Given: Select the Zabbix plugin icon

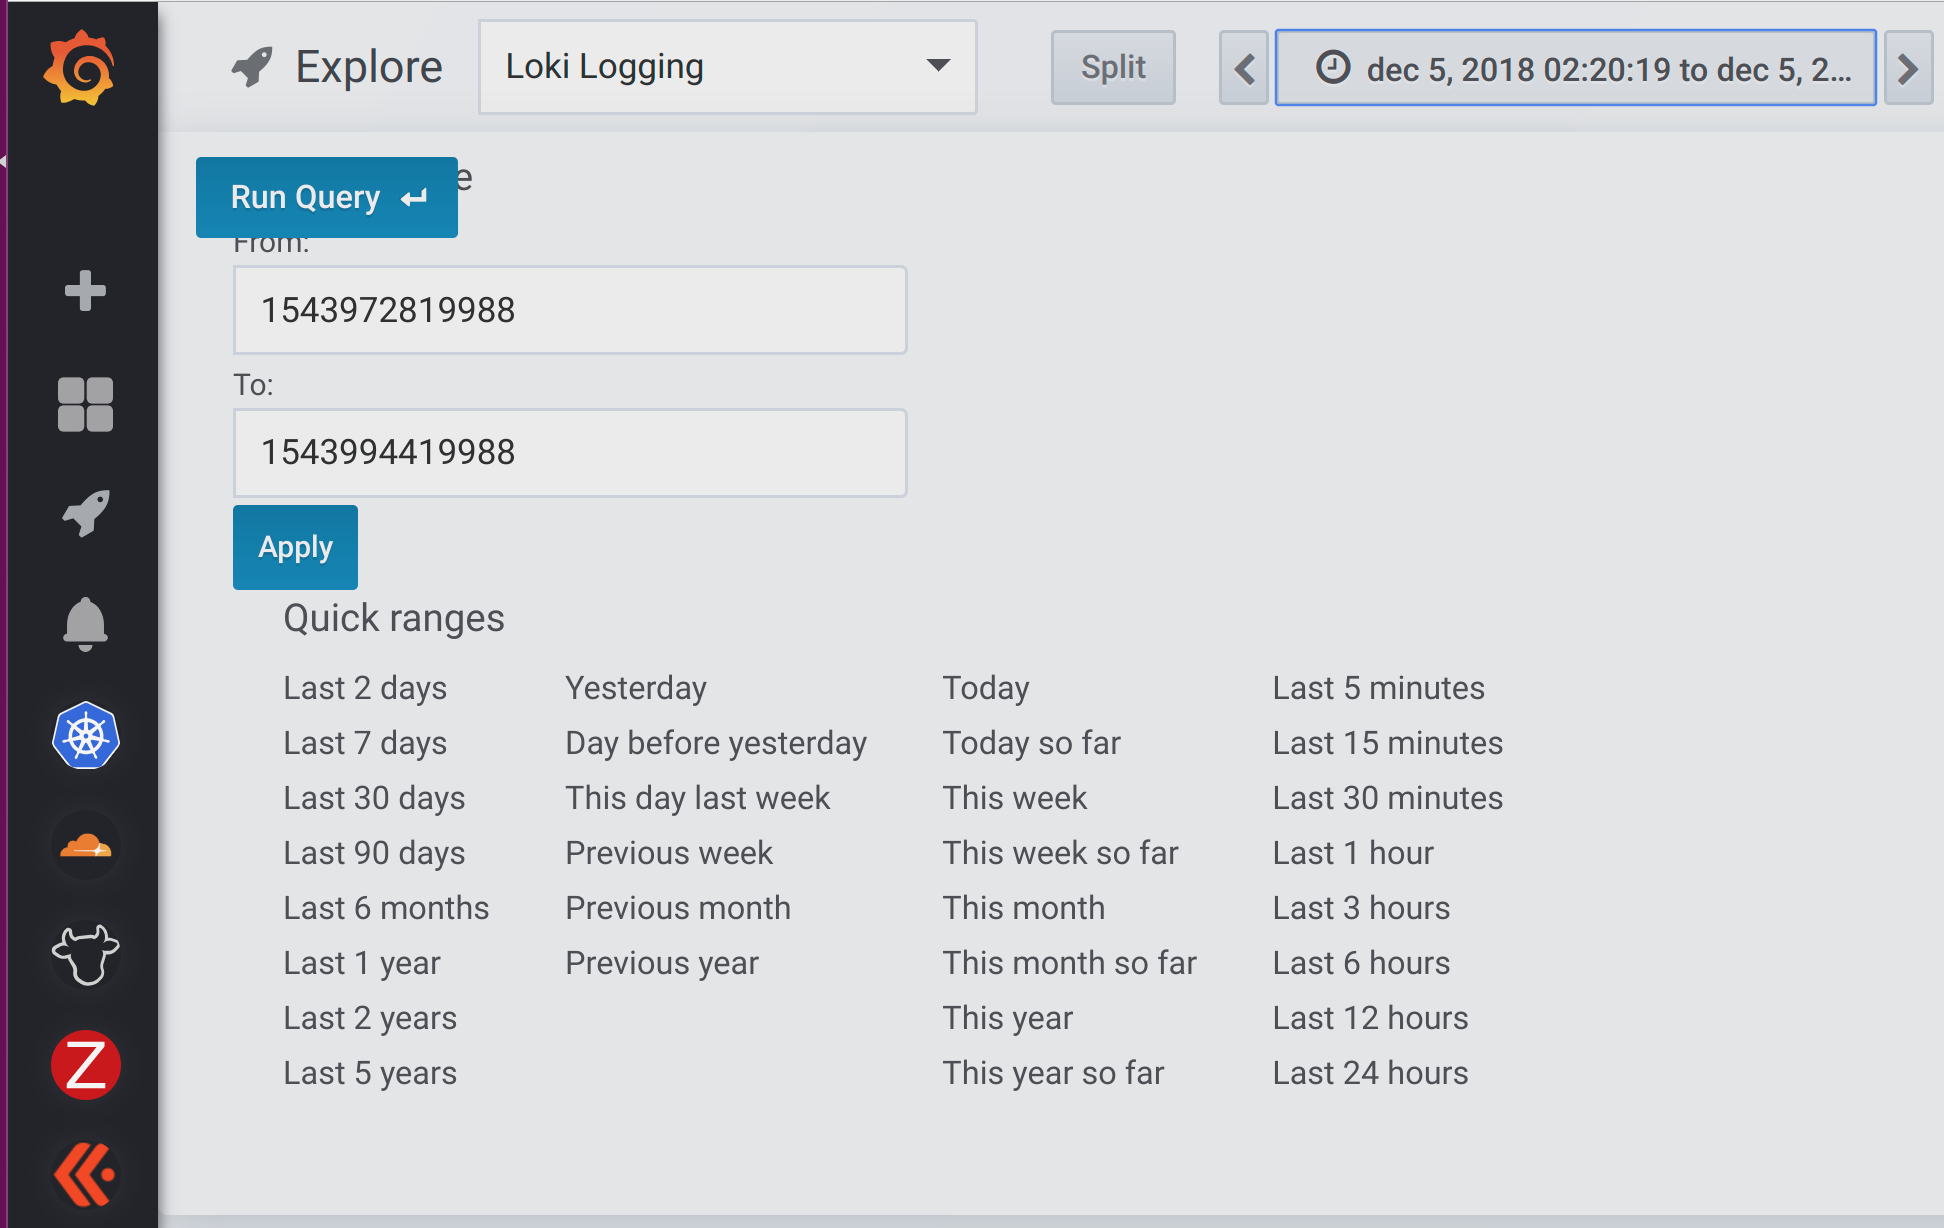Looking at the screenshot, I should (x=85, y=1065).
